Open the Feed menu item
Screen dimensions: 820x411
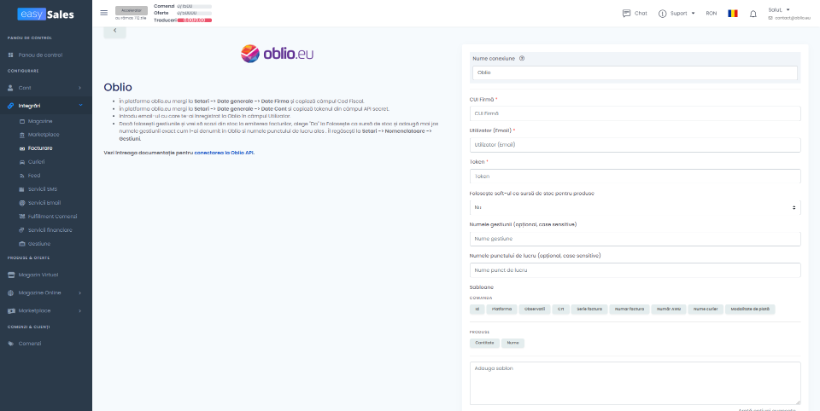coord(34,176)
